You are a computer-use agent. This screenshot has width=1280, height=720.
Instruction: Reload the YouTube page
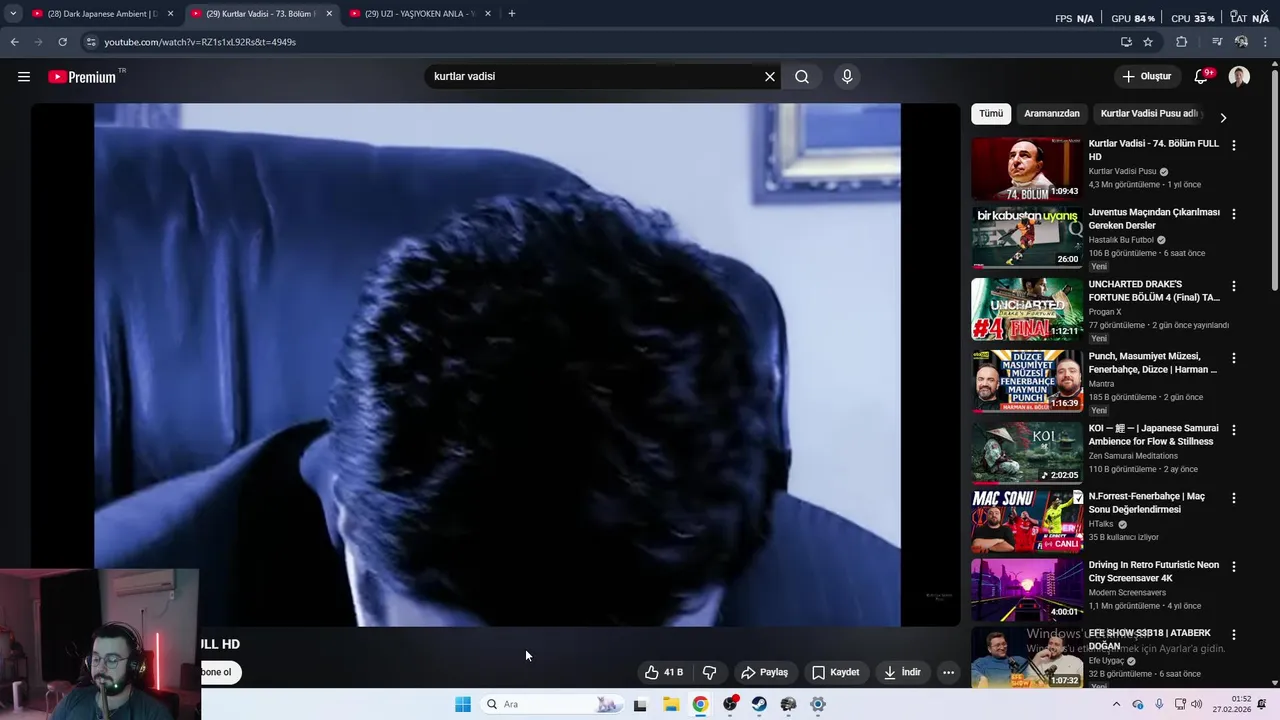(62, 42)
